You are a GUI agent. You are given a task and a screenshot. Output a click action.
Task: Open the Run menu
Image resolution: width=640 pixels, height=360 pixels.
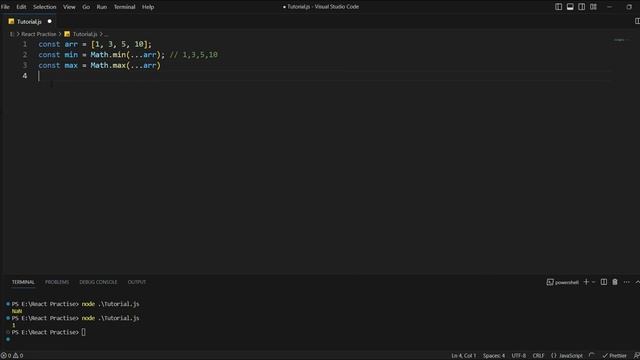[x=102, y=7]
